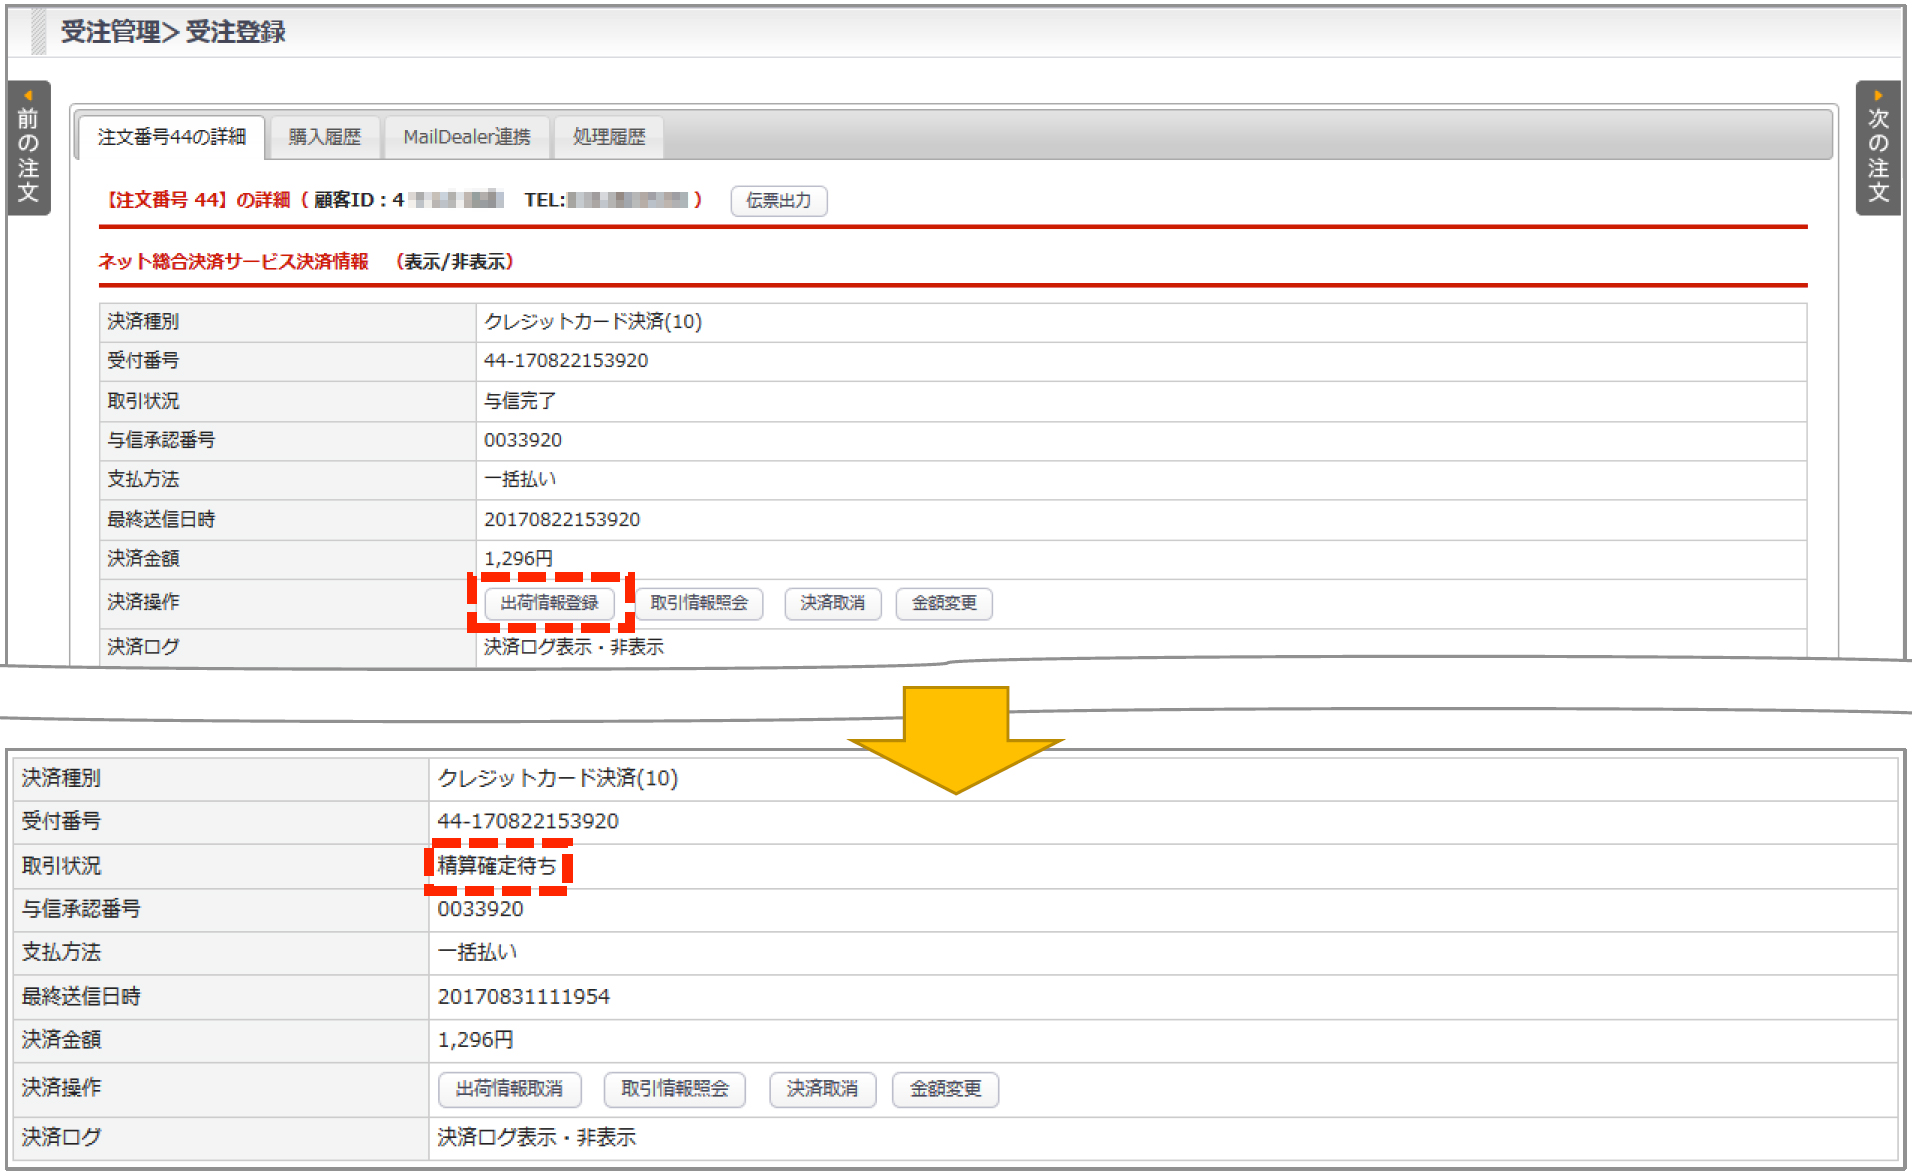Click 金額変更 in the lower payment table
Image resolution: width=1912 pixels, height=1176 pixels.
click(945, 1089)
